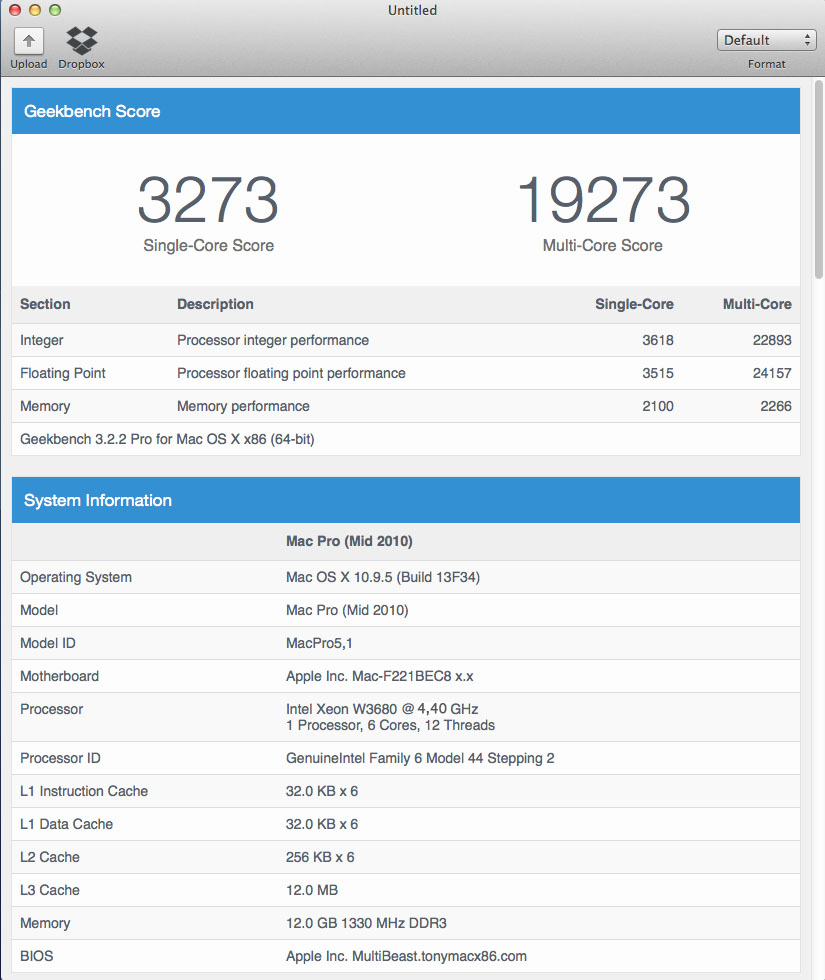Click the Multi-Core Score caption
825x980 pixels.
602,246
